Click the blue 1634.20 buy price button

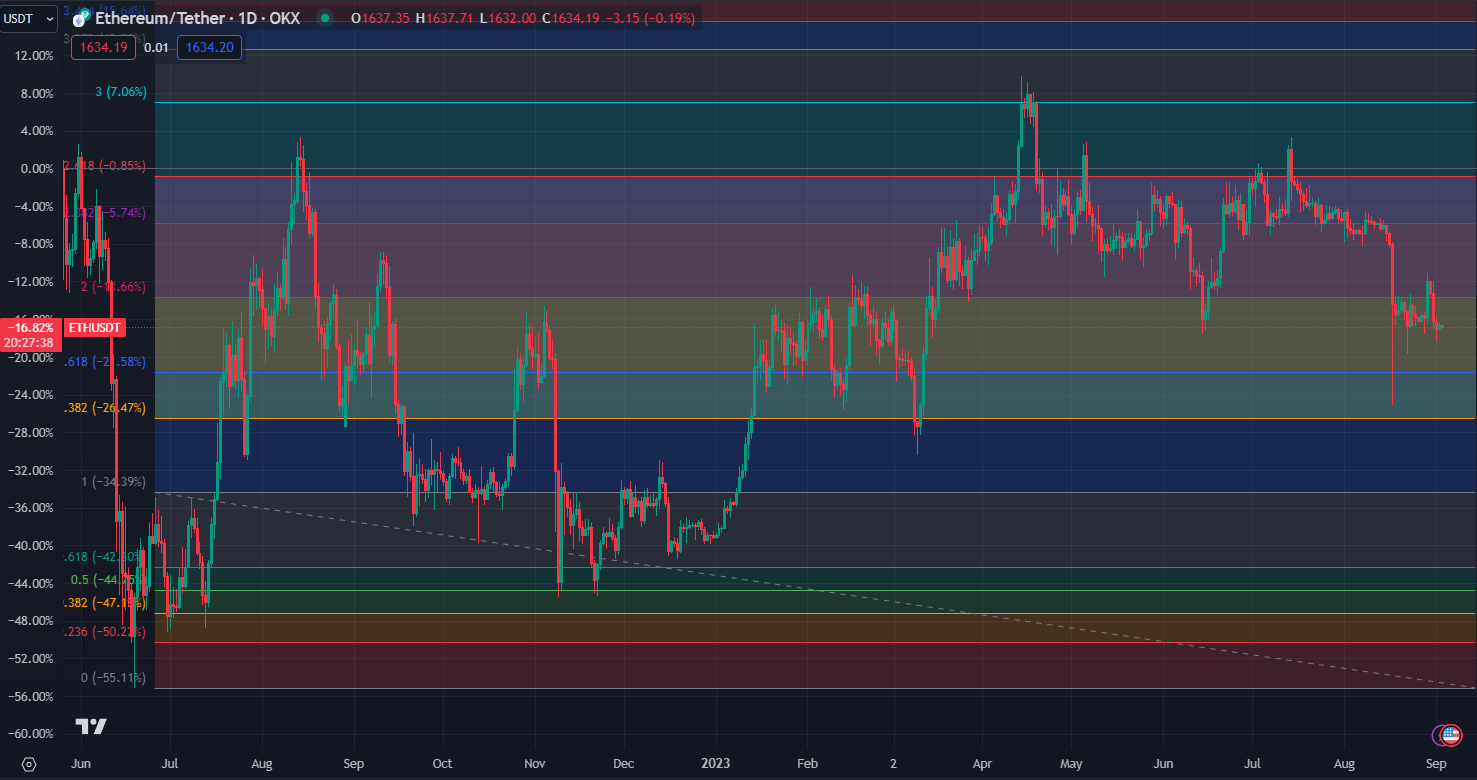click(x=209, y=47)
